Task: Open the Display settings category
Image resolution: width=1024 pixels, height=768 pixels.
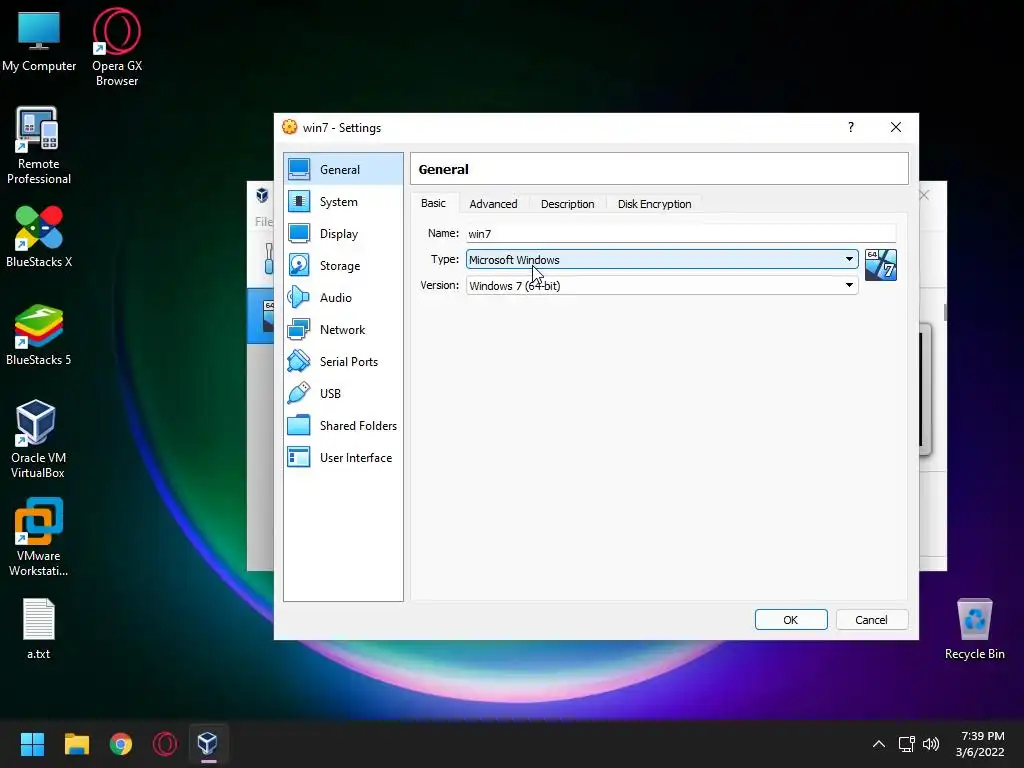Action: pyautogui.click(x=344, y=234)
